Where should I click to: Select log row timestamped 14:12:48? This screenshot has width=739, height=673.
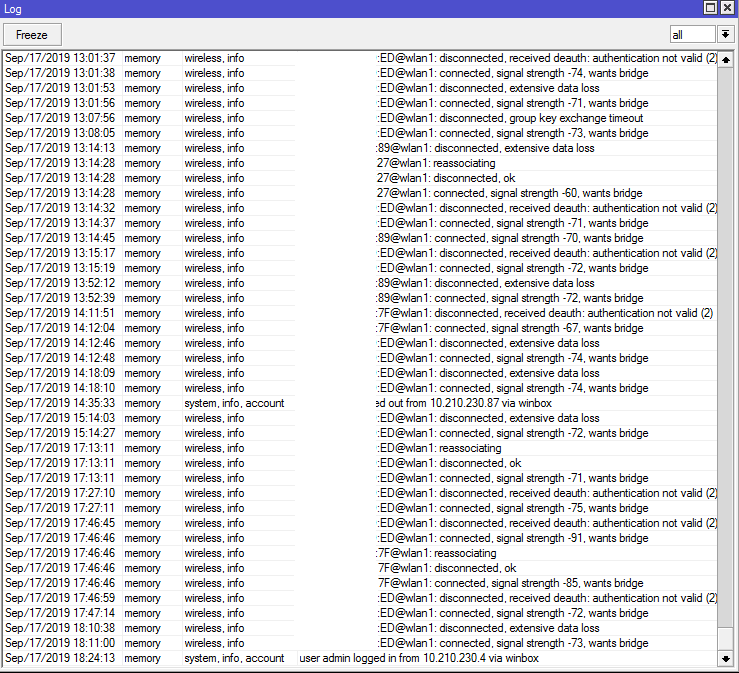[361, 358]
